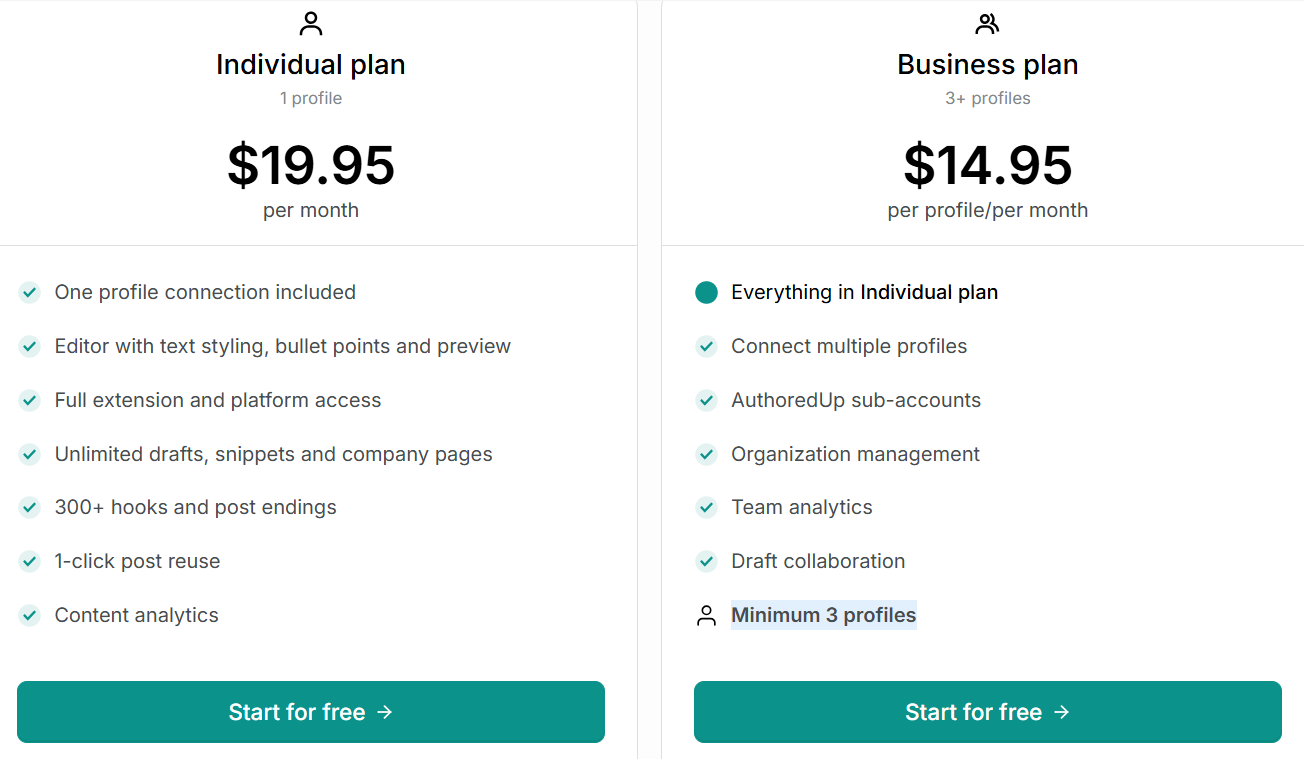
Task: Click Start for free under Business plan
Action: pos(988,712)
